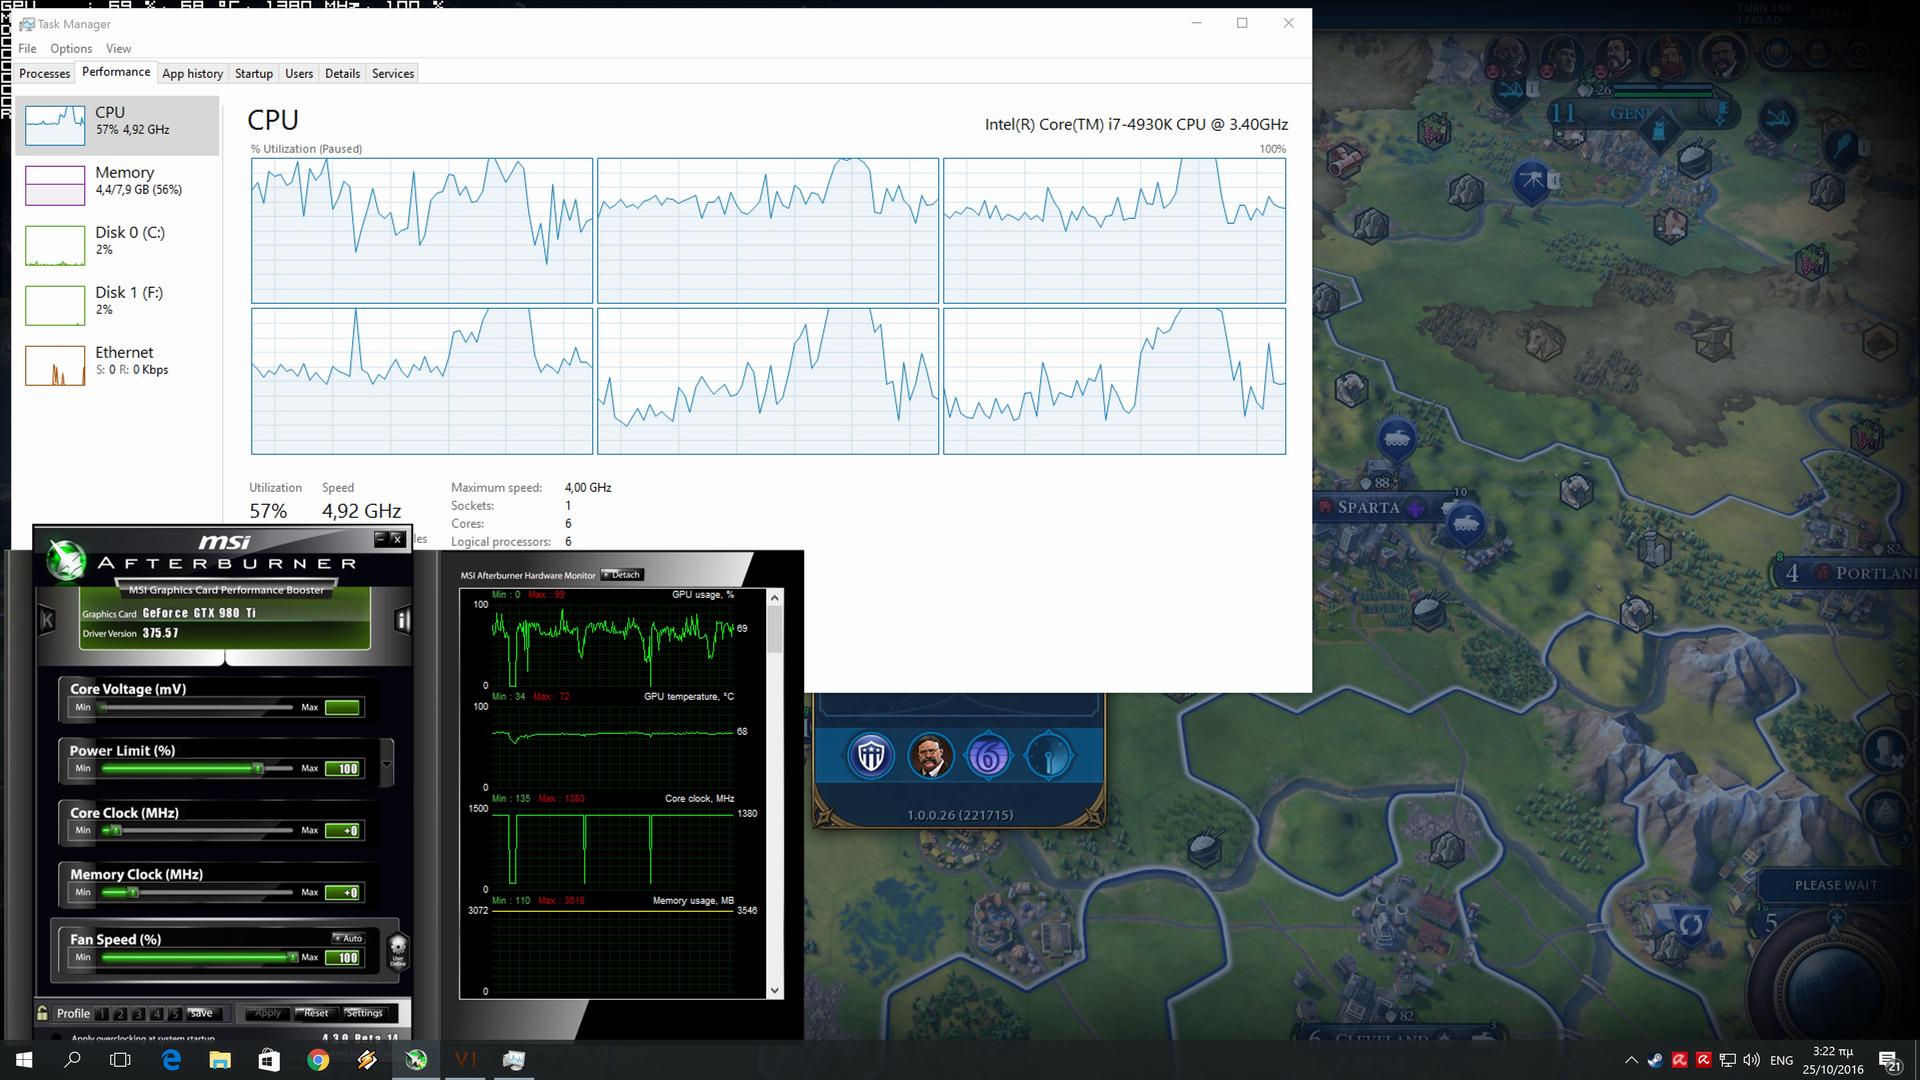Click the User Define fan gear icon

pyautogui.click(x=397, y=947)
